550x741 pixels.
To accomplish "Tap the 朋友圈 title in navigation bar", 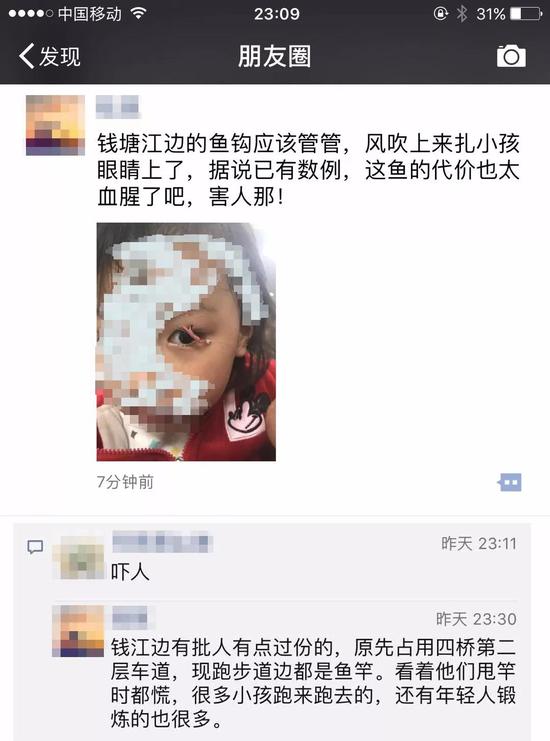I will click(x=275, y=56).
